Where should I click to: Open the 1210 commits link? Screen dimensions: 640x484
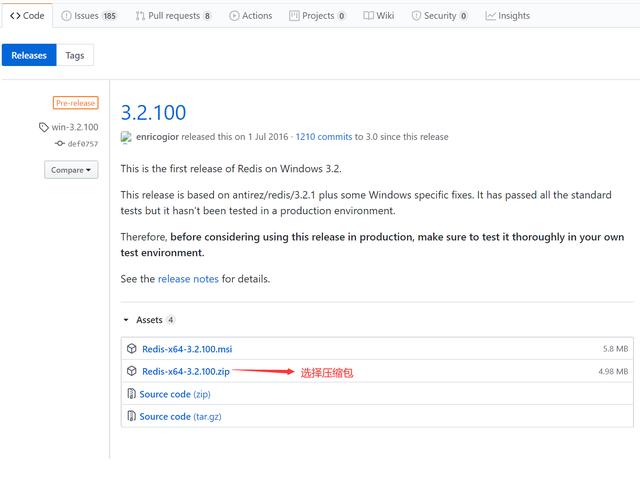tap(324, 137)
